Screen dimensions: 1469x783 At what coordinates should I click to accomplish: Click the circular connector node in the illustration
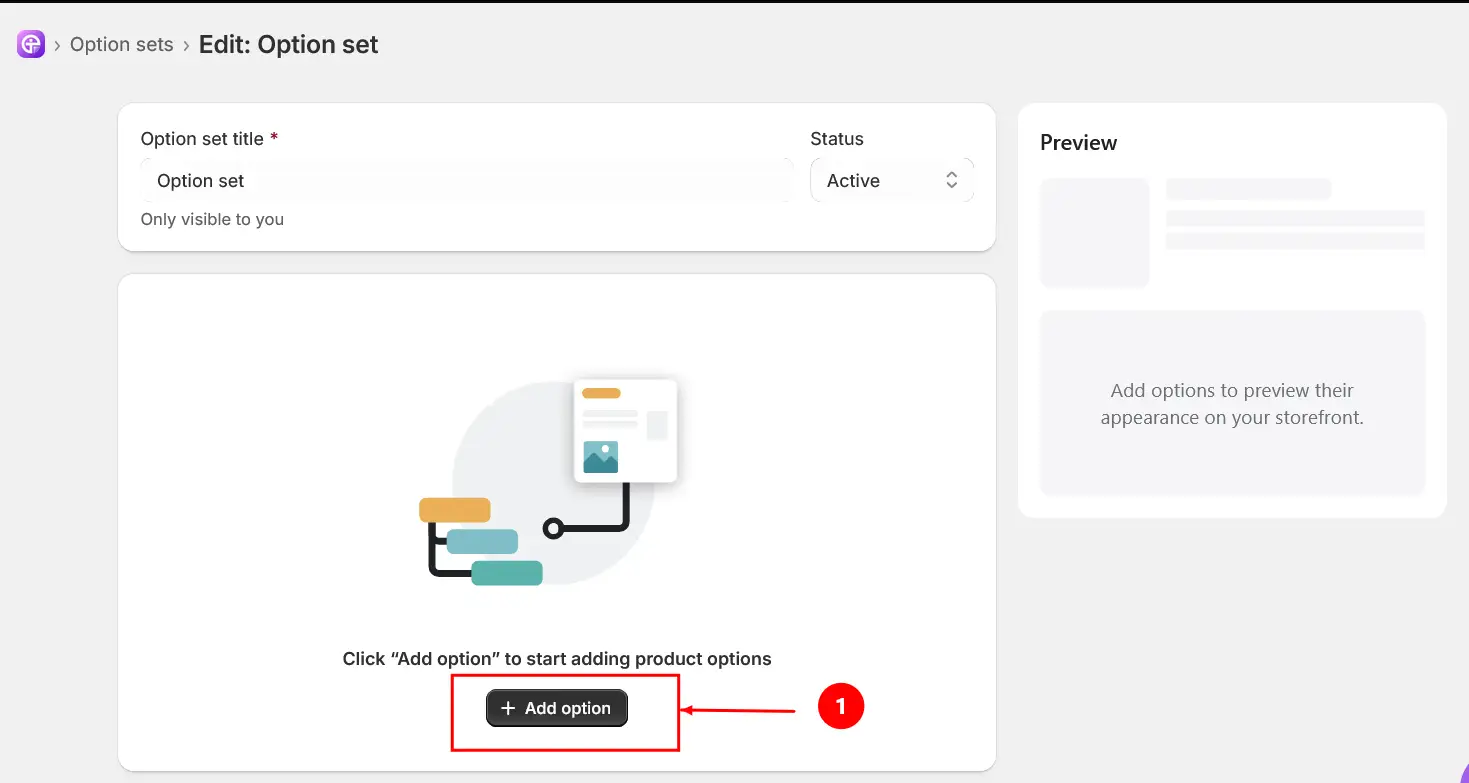(553, 528)
